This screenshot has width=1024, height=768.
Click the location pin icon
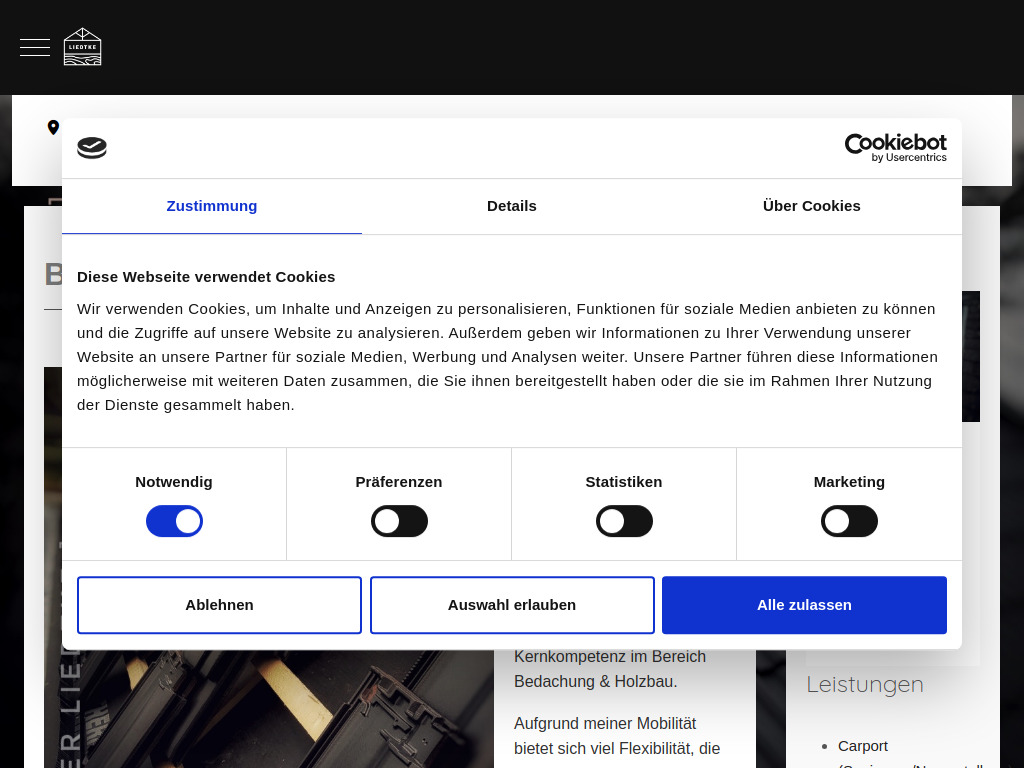point(52,127)
